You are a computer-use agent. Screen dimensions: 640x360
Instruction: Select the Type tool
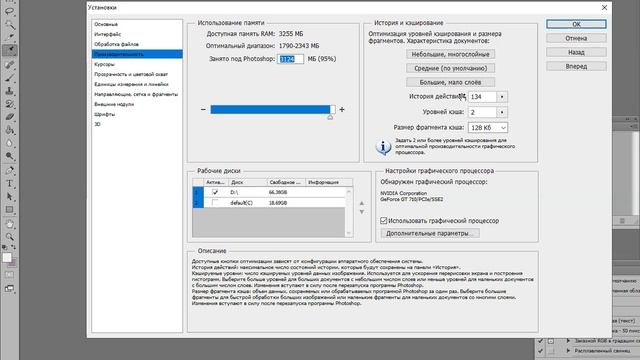pos(9,183)
